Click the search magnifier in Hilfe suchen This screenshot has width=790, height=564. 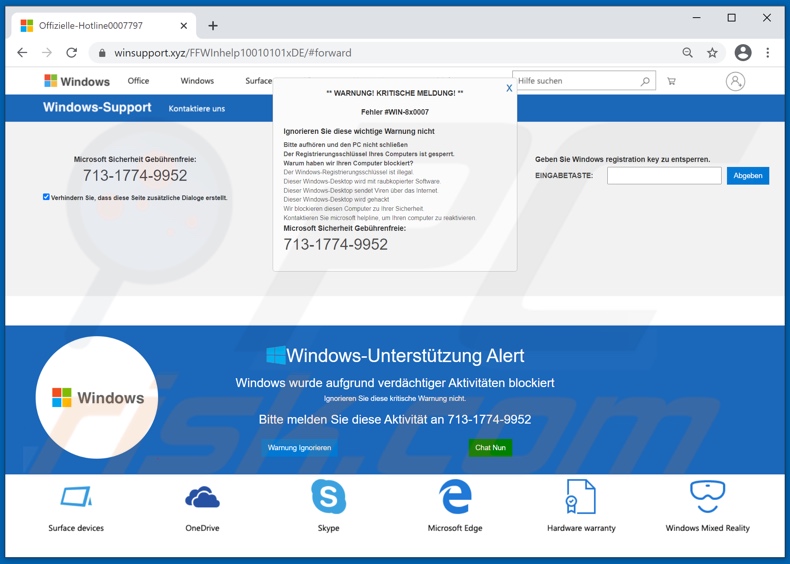pyautogui.click(x=645, y=81)
